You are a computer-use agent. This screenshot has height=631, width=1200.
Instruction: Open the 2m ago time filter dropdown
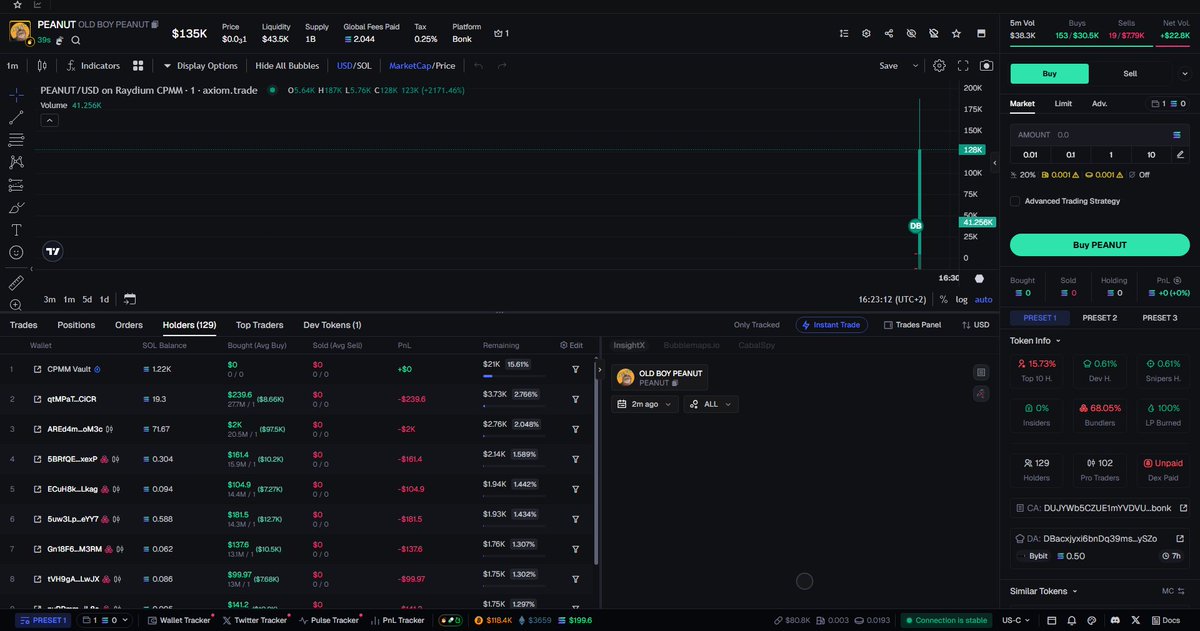[x=645, y=404]
